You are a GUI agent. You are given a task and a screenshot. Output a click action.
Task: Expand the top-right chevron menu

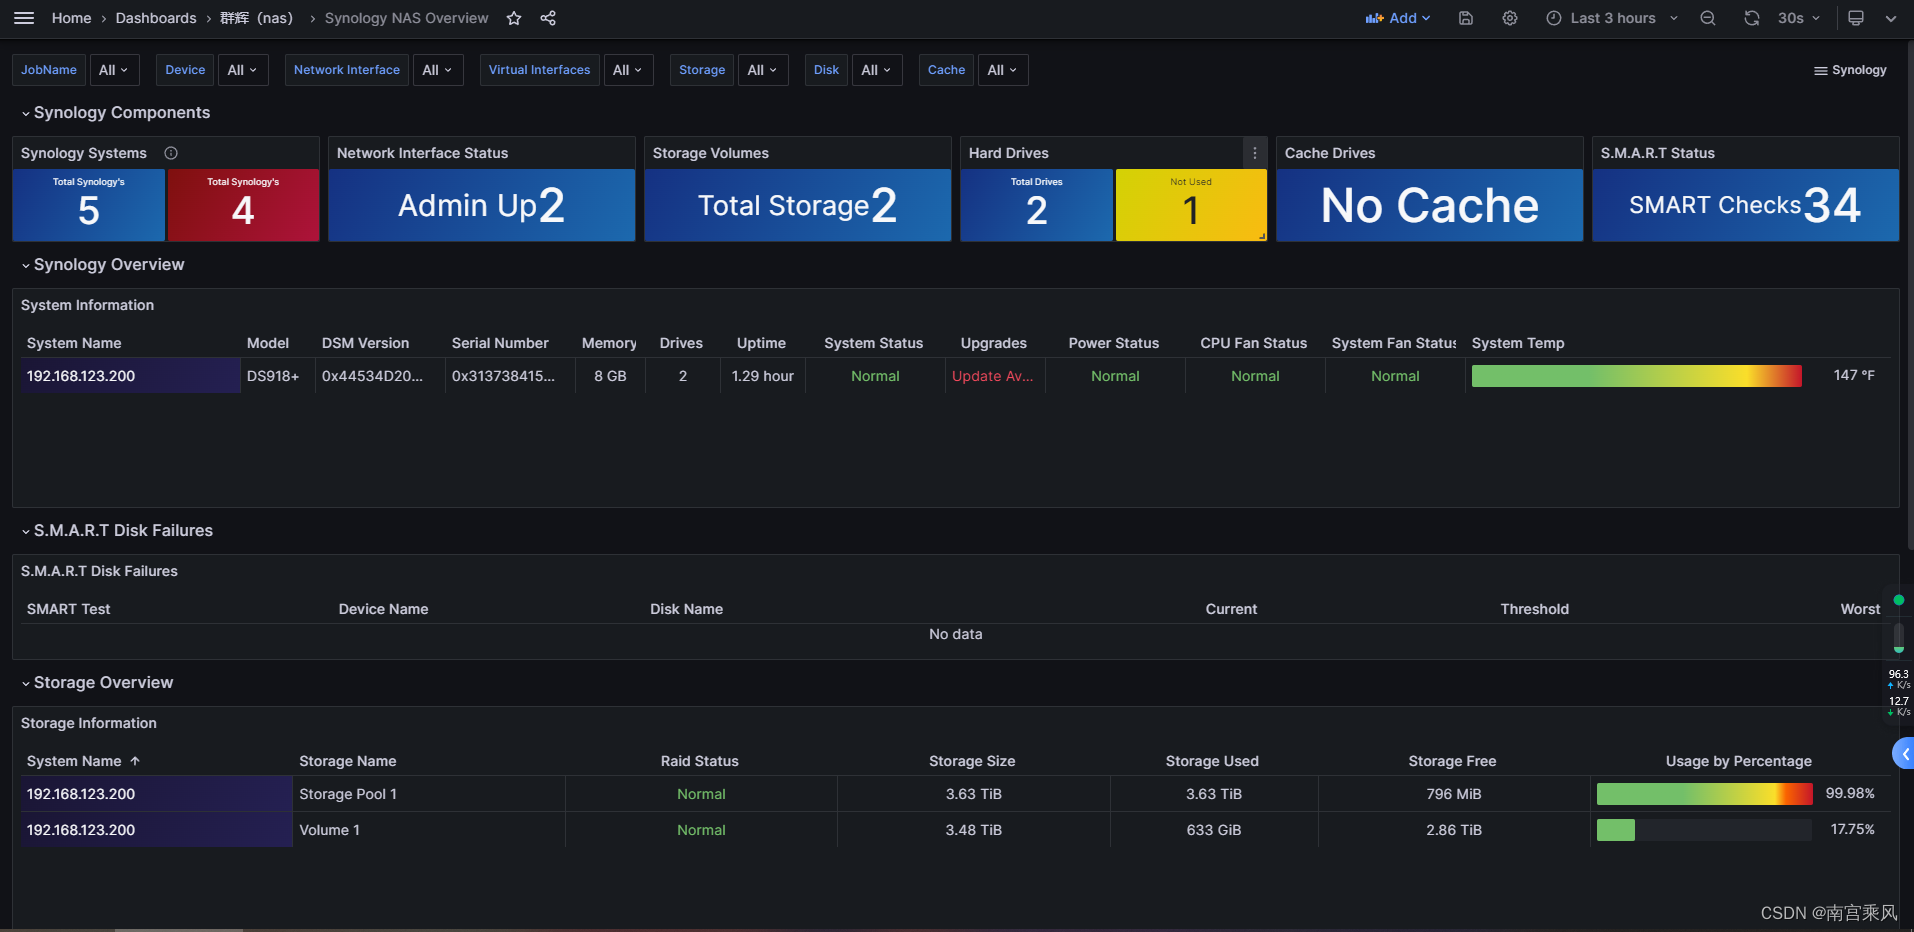(x=1890, y=18)
